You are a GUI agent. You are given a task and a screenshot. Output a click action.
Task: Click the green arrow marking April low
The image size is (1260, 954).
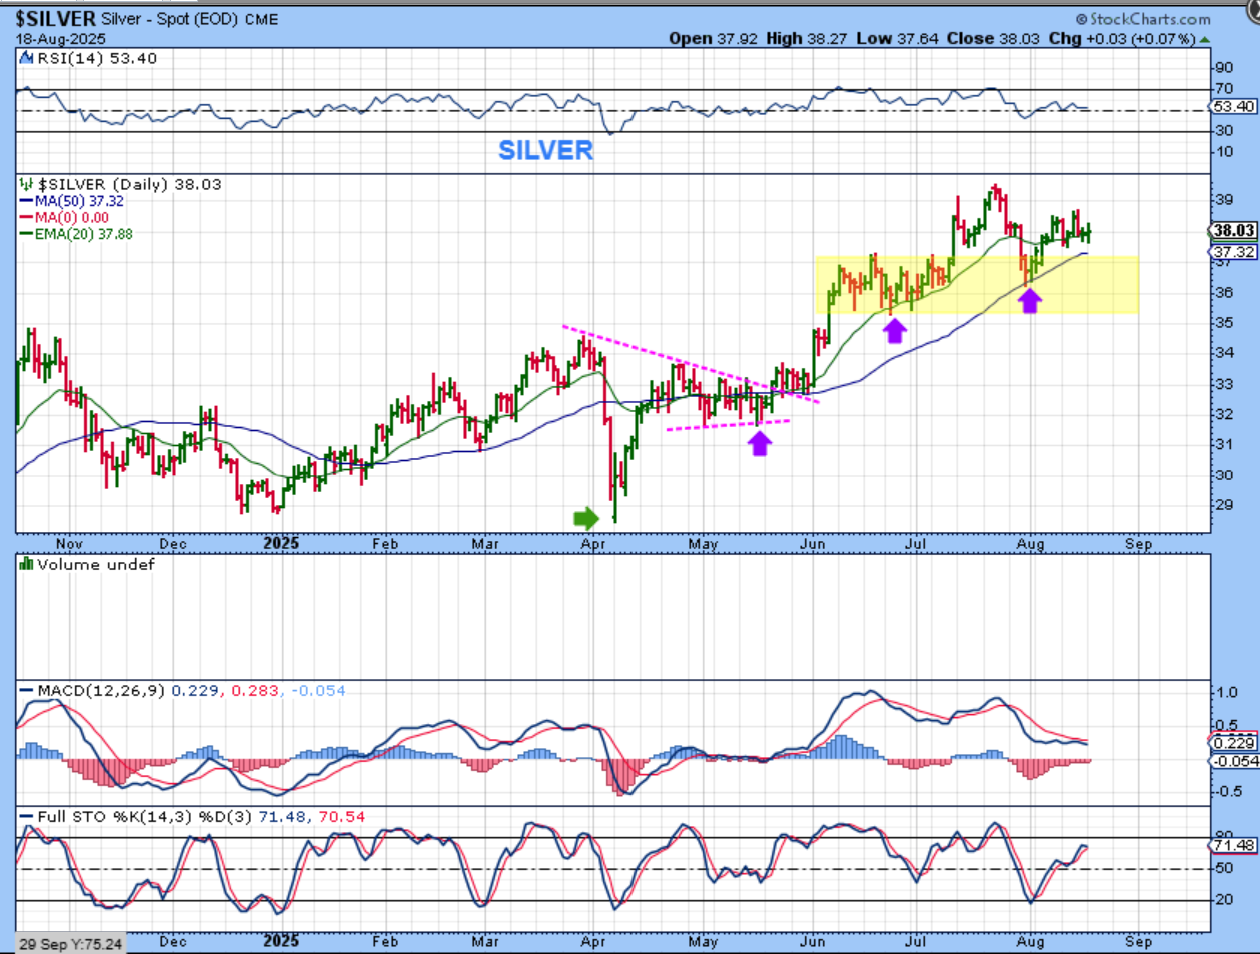click(x=585, y=517)
